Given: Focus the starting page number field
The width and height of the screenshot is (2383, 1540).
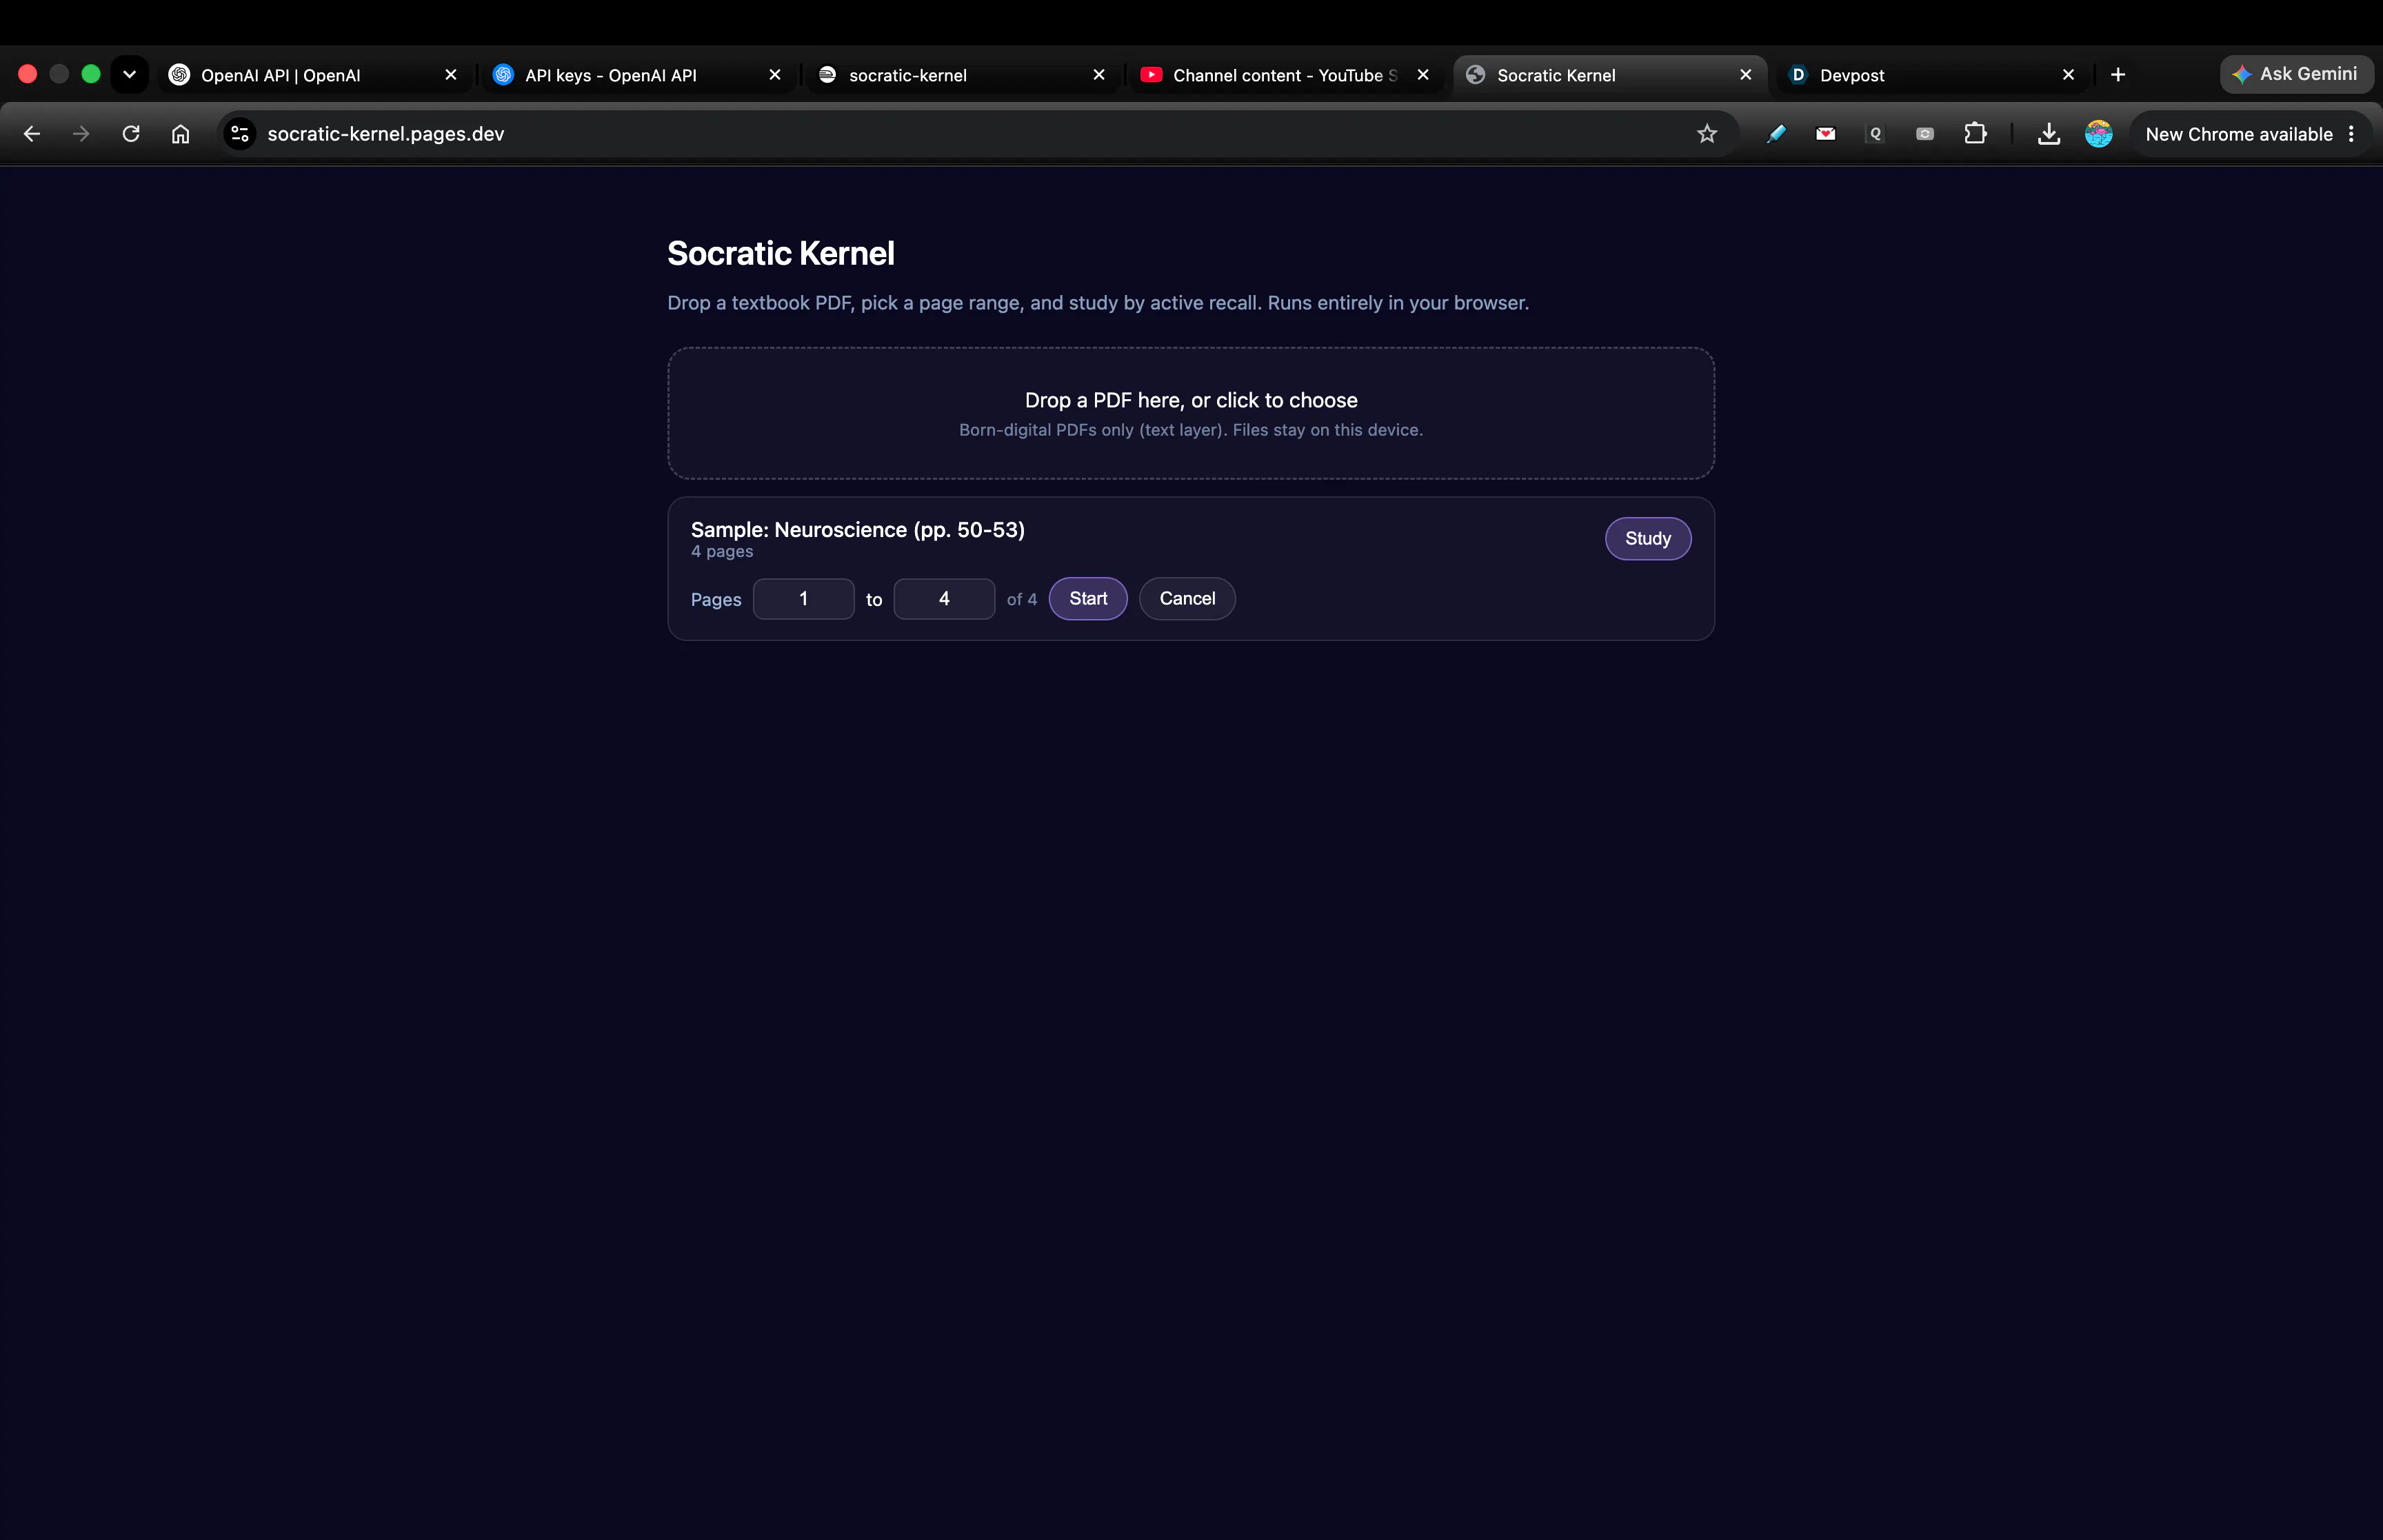Looking at the screenshot, I should 803,599.
